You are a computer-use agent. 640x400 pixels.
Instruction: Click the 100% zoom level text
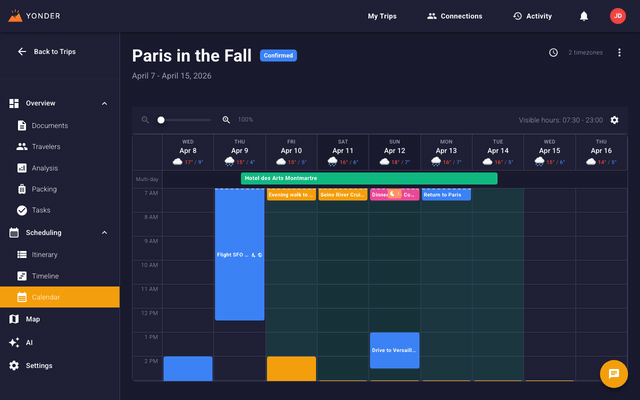coord(245,120)
